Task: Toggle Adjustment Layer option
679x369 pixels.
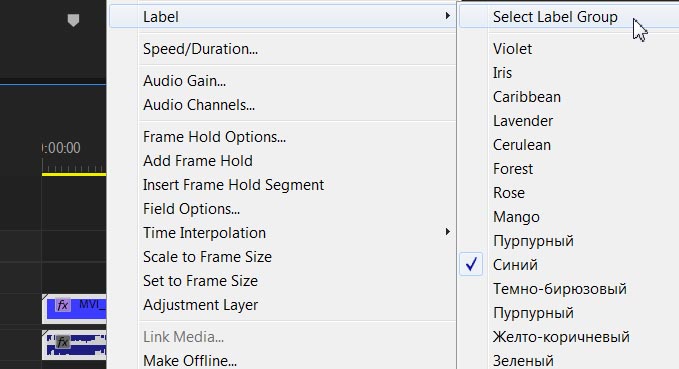Action: tap(200, 305)
